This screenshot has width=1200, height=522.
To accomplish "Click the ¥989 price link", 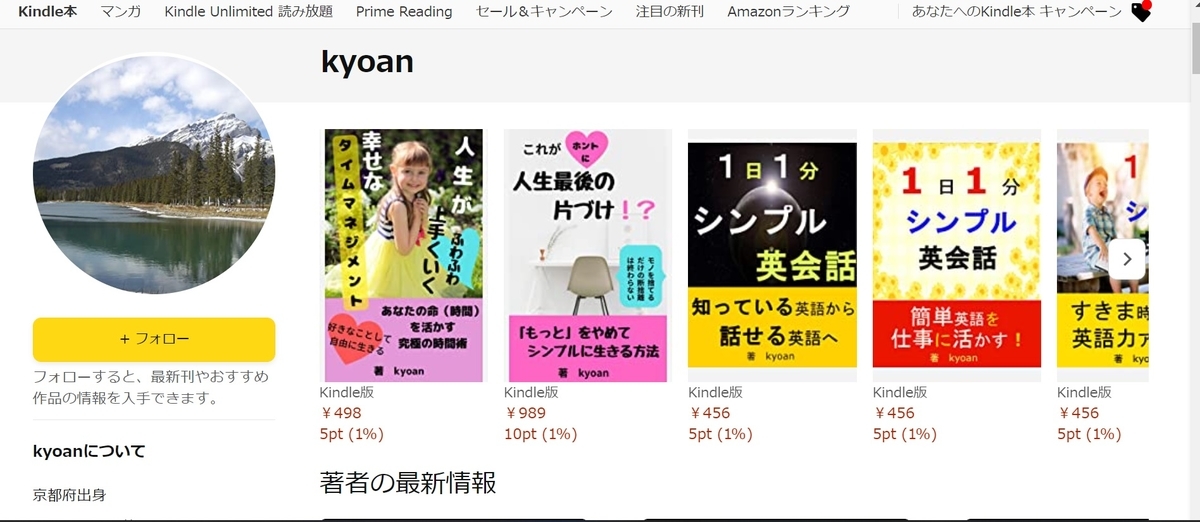I will coord(525,413).
